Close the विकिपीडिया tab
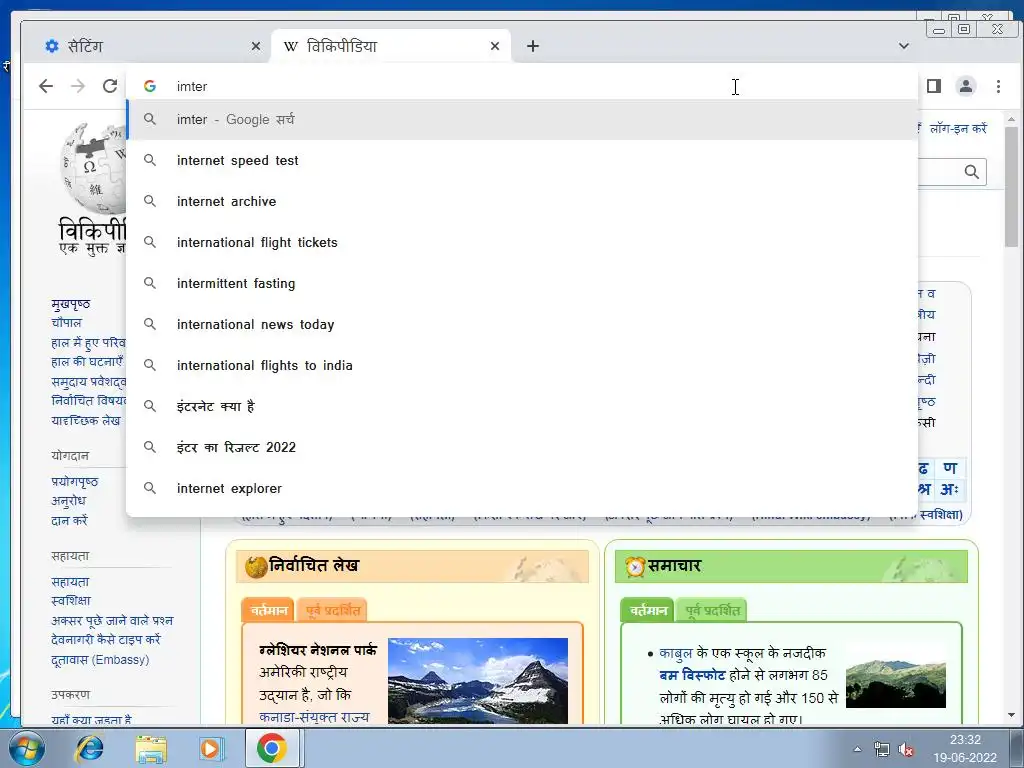The height and width of the screenshot is (768, 1024). click(495, 46)
